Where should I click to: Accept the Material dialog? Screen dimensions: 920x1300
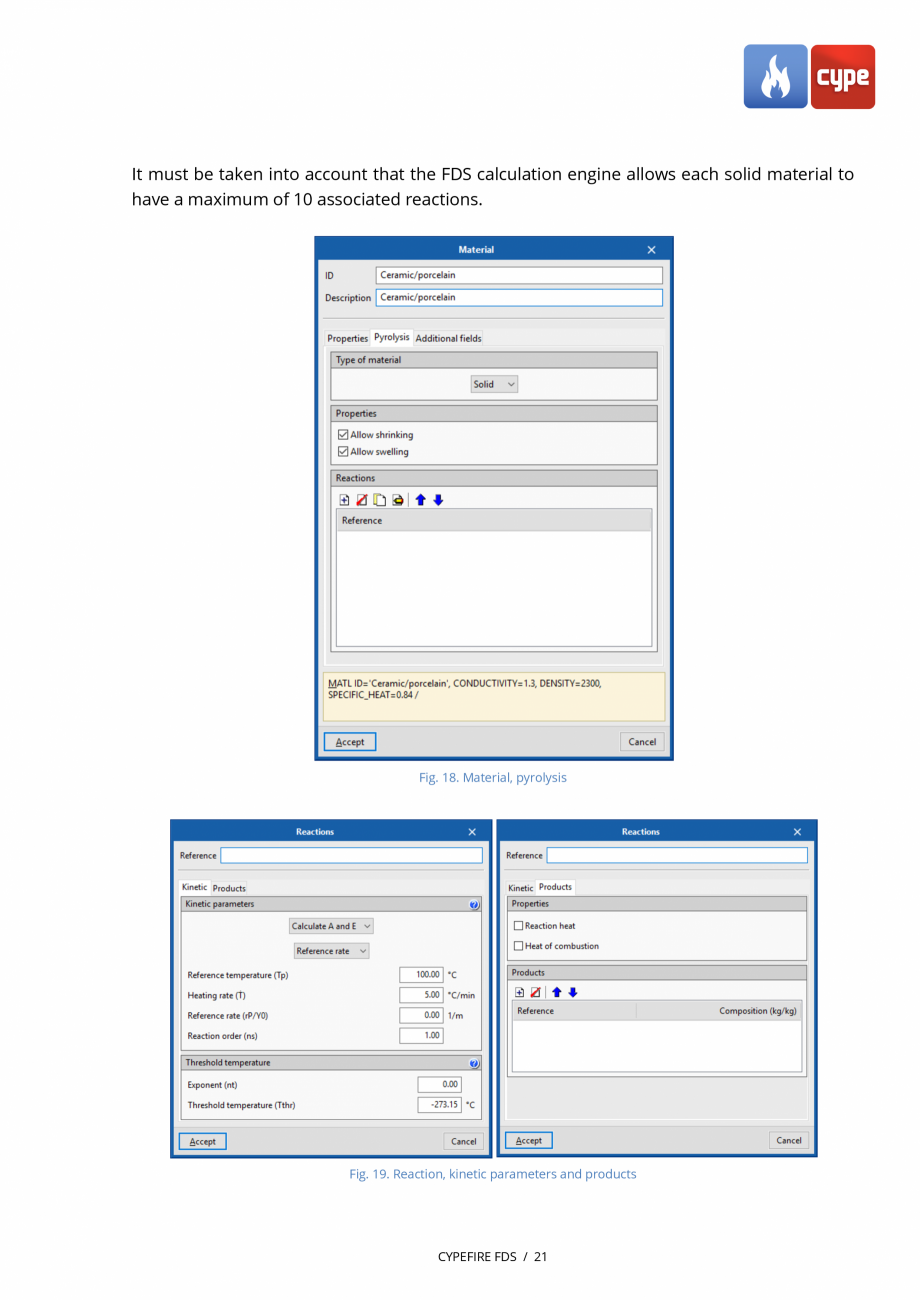(x=349, y=741)
